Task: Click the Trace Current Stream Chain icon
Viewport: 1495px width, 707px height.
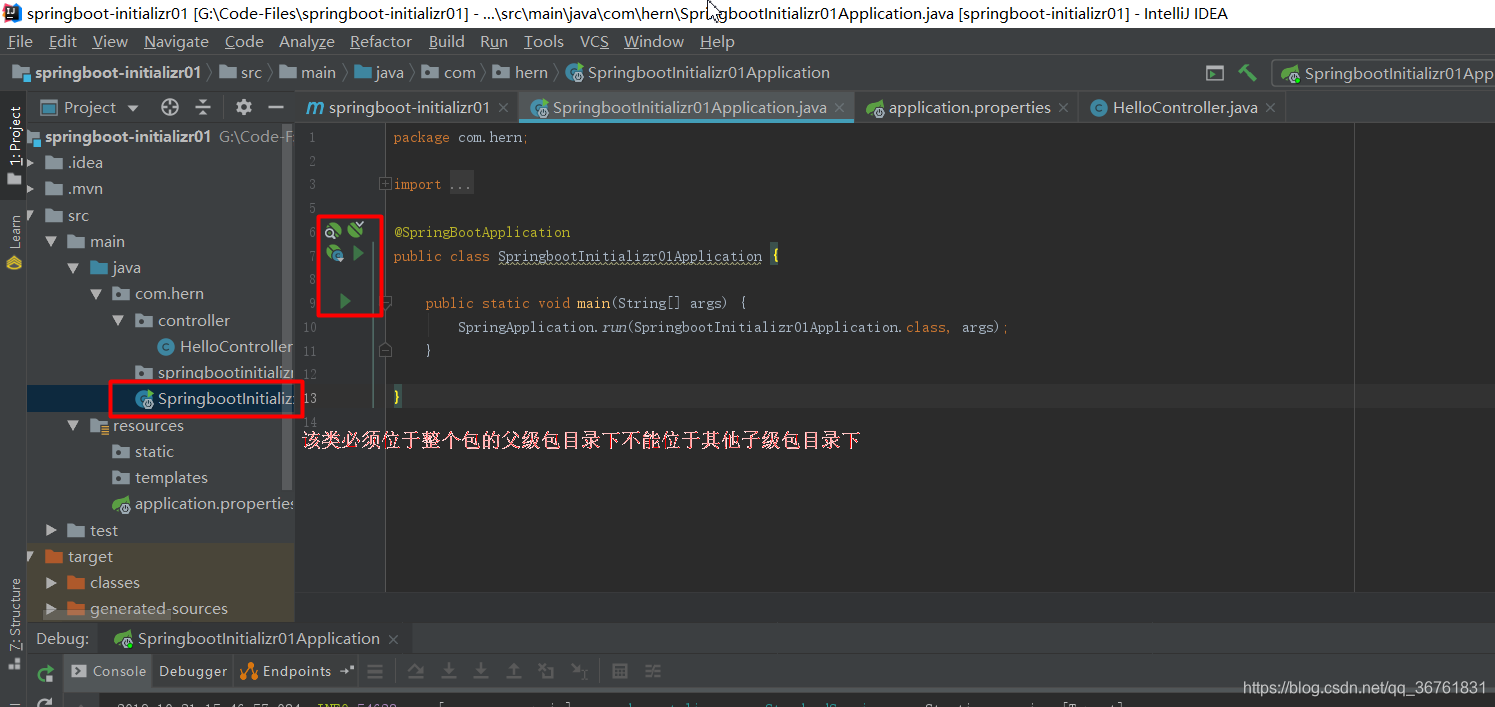Action: (x=653, y=671)
